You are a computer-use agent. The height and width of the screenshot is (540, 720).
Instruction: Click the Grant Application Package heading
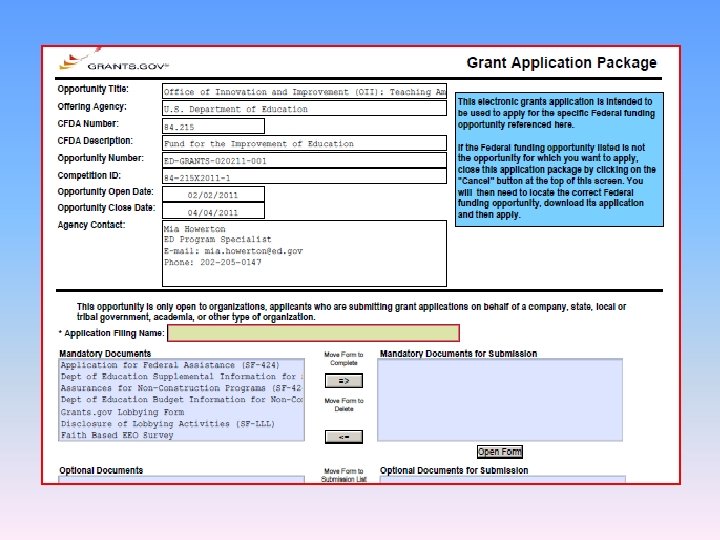[562, 63]
